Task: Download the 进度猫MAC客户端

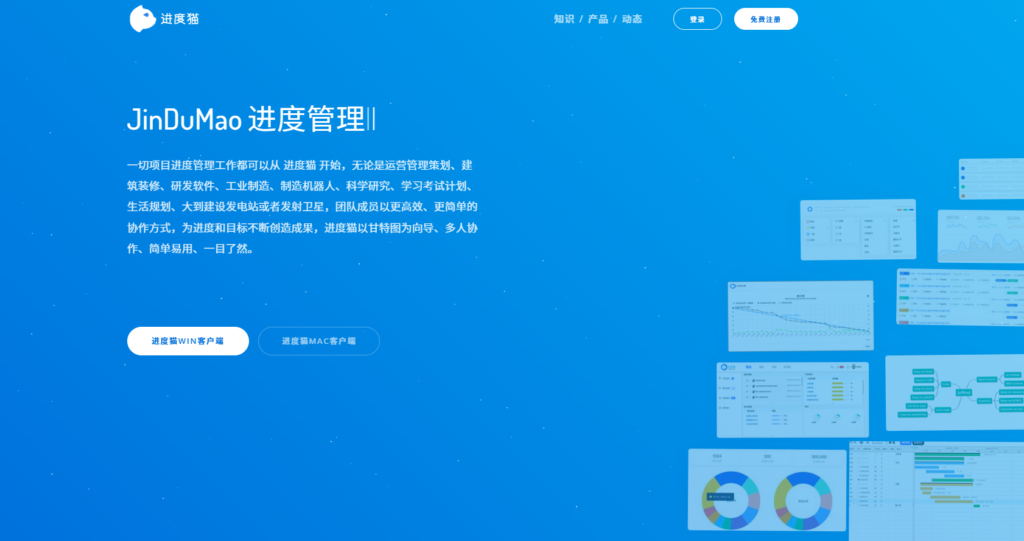Action: pyautogui.click(x=319, y=341)
